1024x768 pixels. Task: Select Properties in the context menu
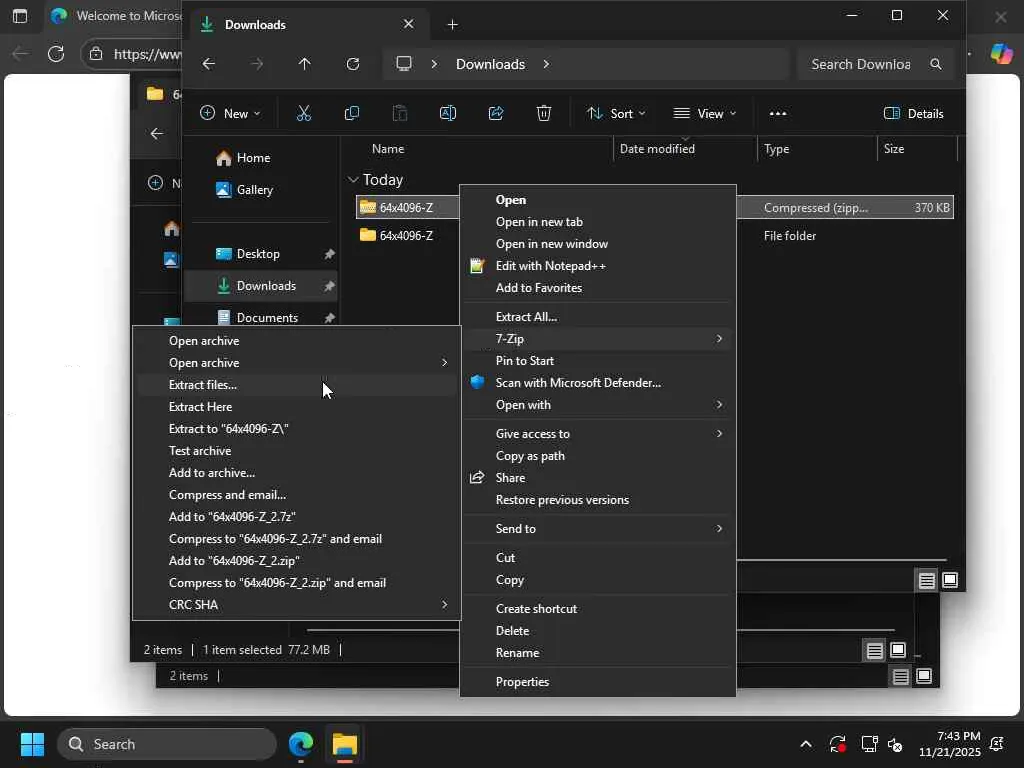pyautogui.click(x=522, y=682)
